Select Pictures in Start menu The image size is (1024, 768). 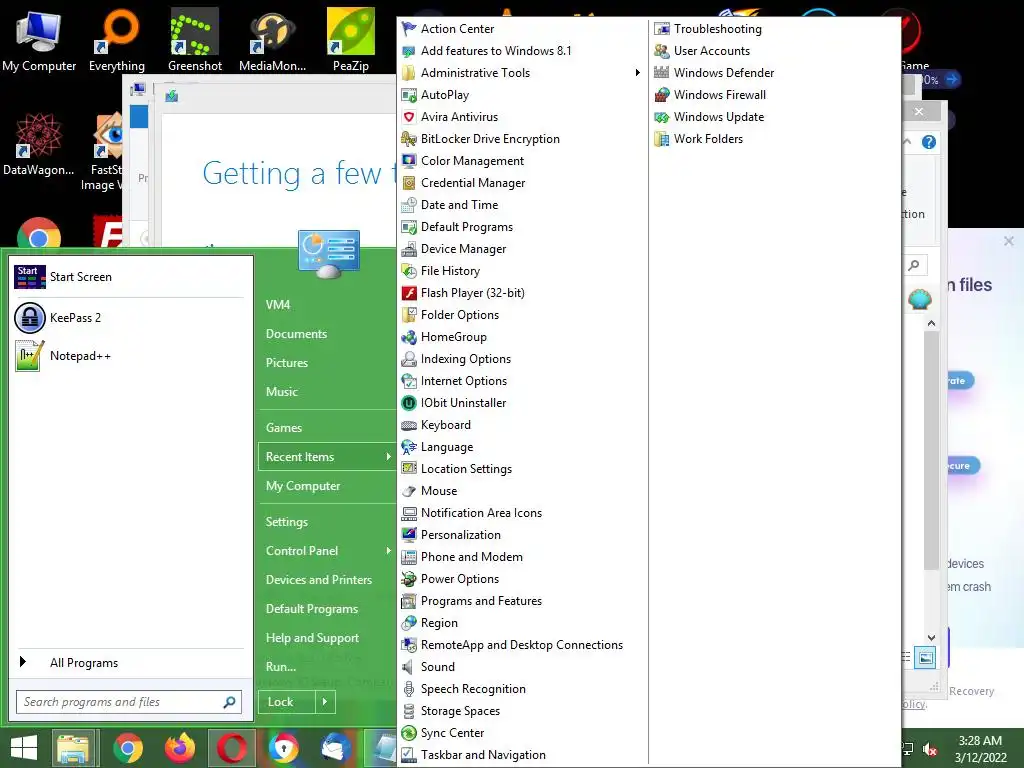(x=287, y=363)
